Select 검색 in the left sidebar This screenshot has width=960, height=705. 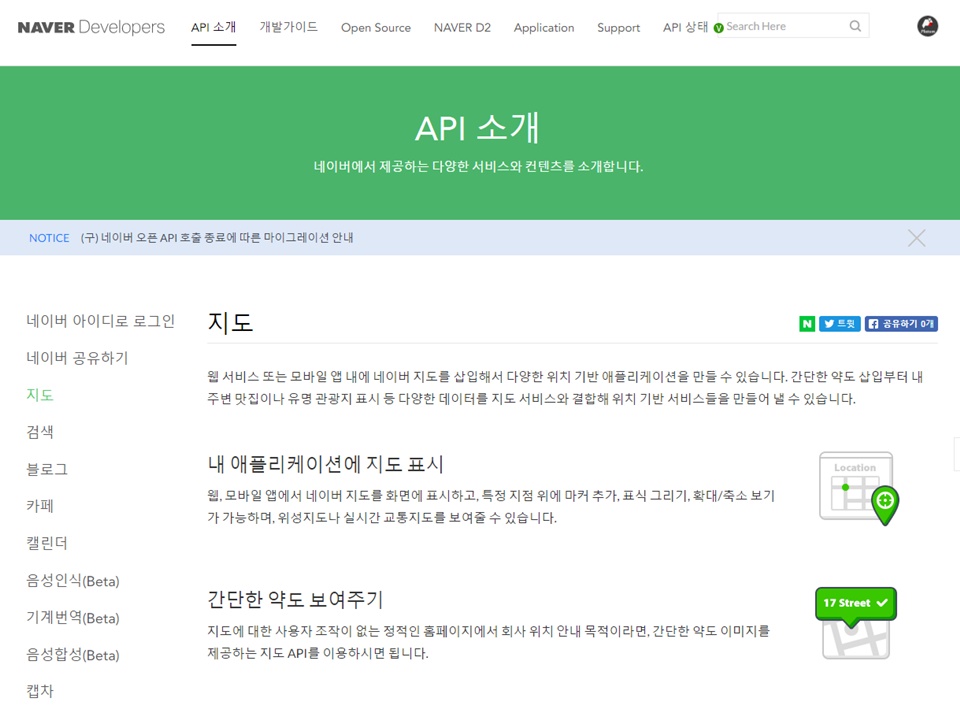(40, 432)
